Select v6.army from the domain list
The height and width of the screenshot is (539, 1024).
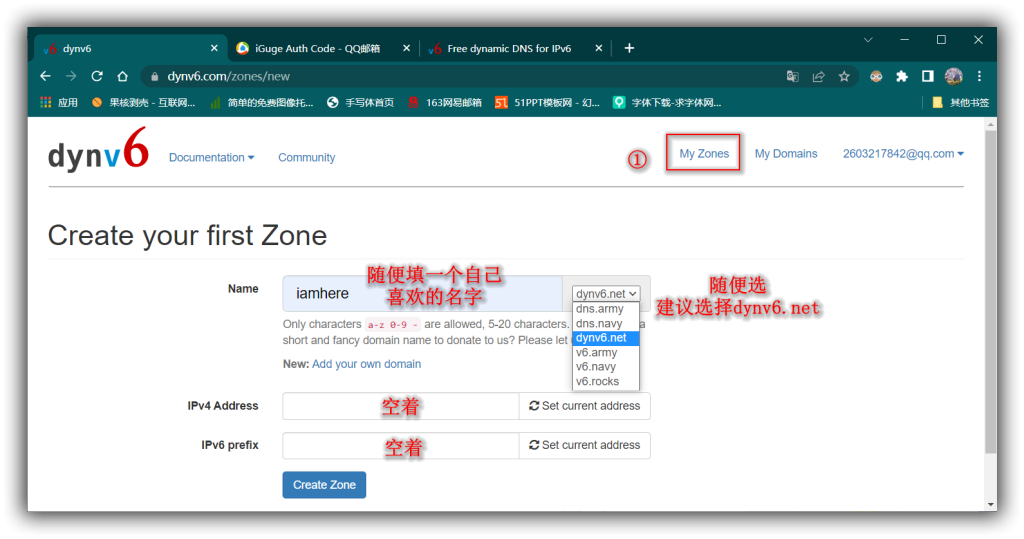605,352
